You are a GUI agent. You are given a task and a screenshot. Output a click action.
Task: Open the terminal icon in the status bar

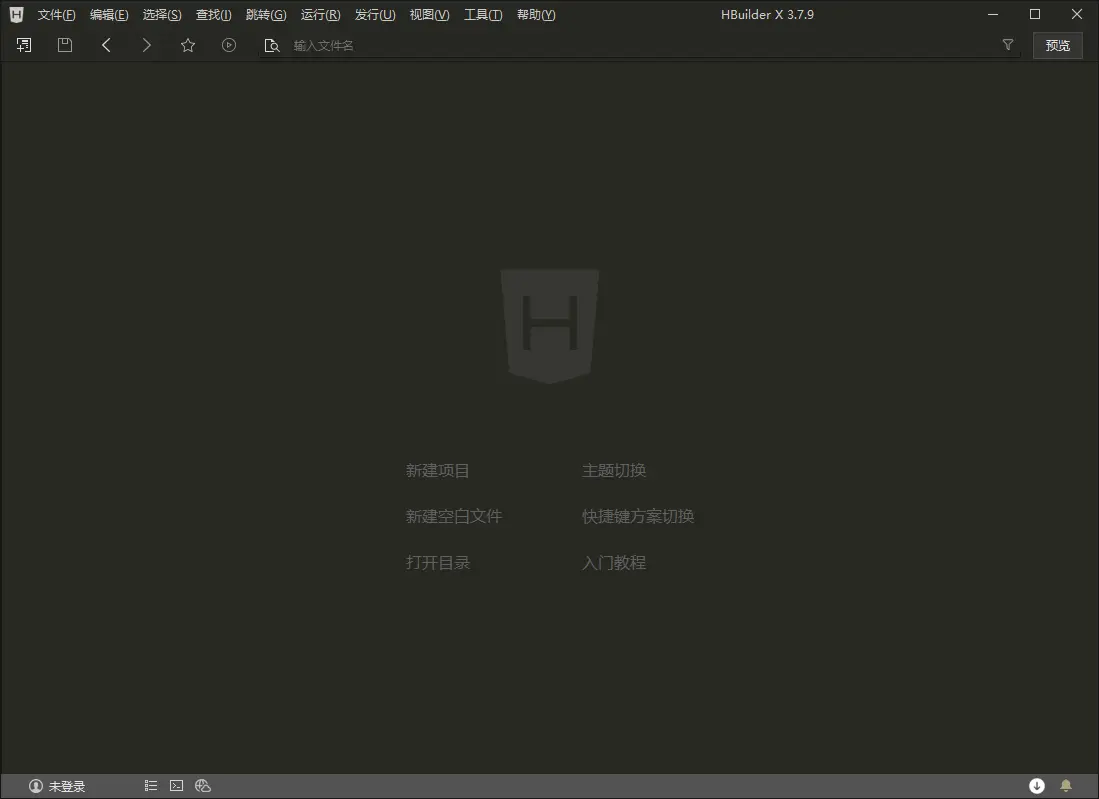[176, 785]
